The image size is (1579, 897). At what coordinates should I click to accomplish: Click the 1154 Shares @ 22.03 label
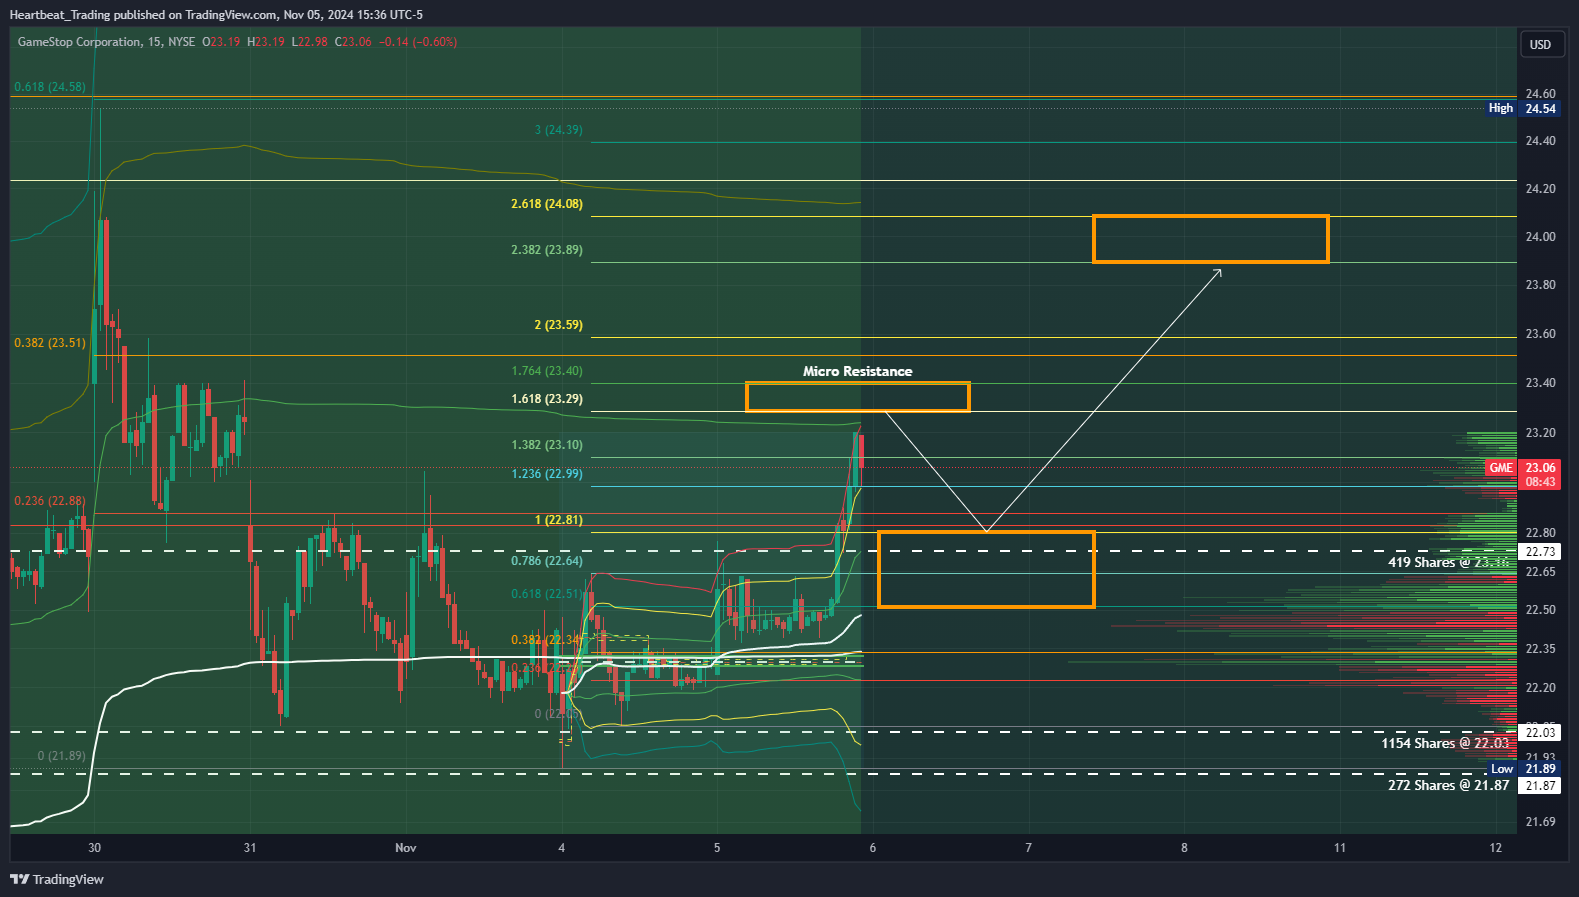[1445, 743]
